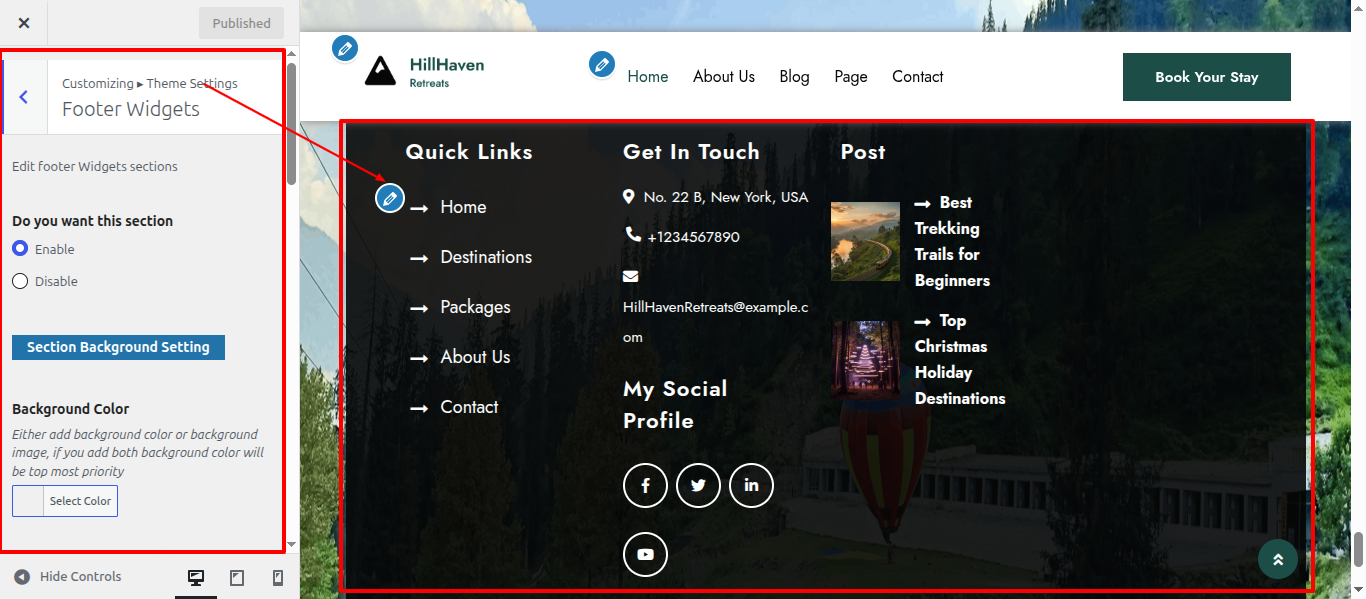Switch to desktop preview device icon
Image resolution: width=1366 pixels, height=599 pixels.
click(x=196, y=577)
